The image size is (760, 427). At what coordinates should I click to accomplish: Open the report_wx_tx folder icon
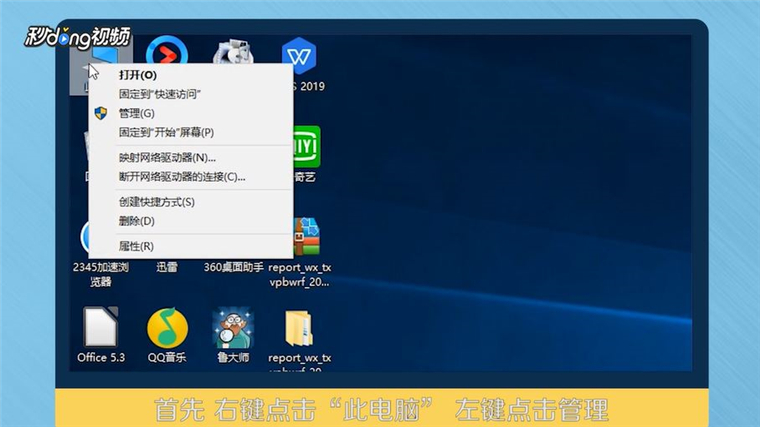pos(299,329)
